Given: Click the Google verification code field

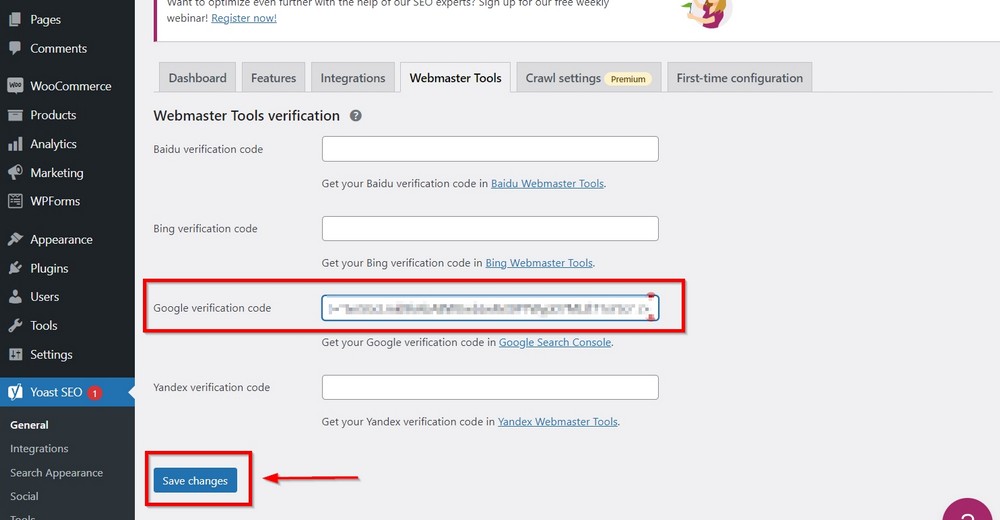Looking at the screenshot, I should pyautogui.click(x=490, y=308).
